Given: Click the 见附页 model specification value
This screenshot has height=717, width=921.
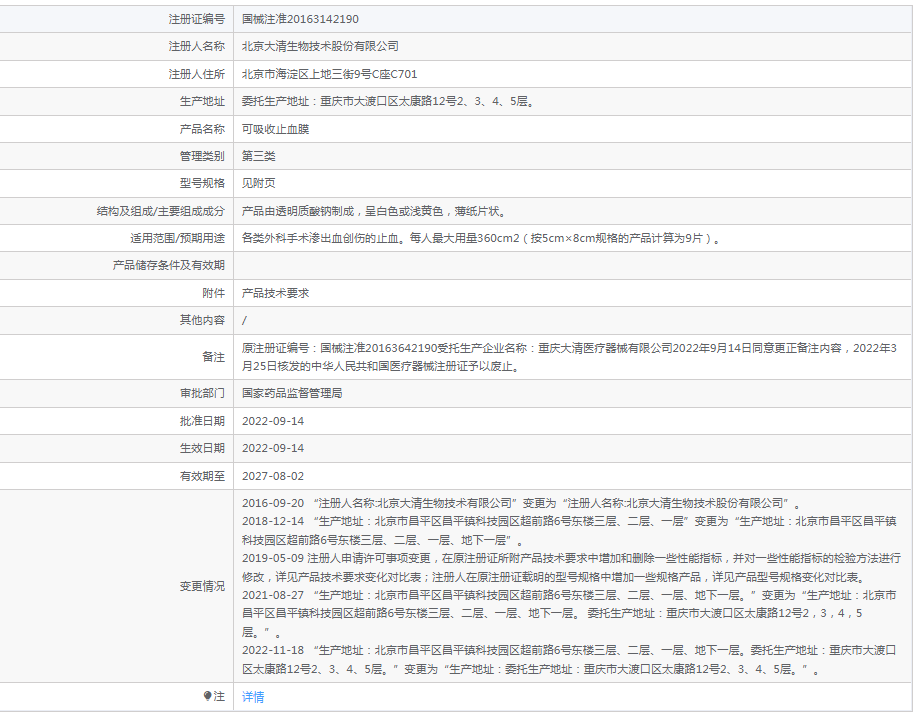Looking at the screenshot, I should click(258, 183).
